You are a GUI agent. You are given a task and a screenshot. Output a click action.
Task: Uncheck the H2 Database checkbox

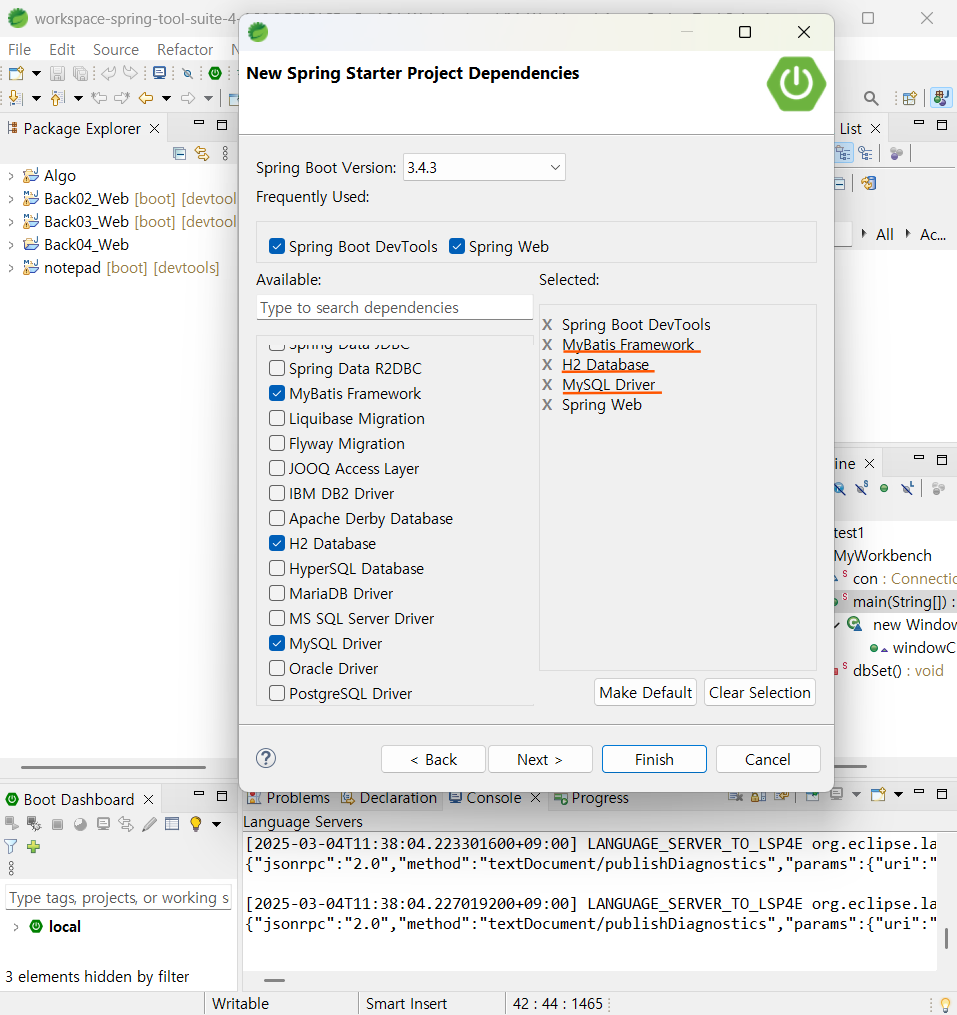276,544
